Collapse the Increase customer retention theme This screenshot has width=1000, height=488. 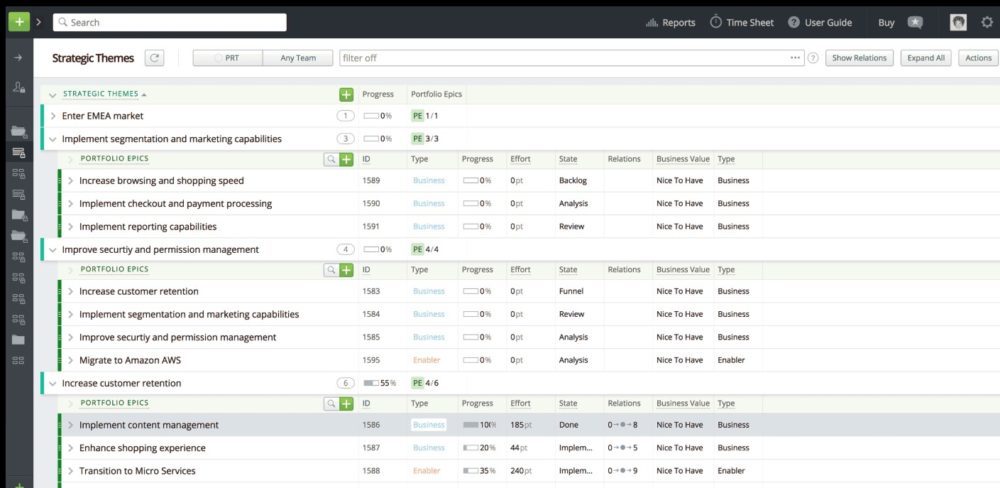coord(53,383)
